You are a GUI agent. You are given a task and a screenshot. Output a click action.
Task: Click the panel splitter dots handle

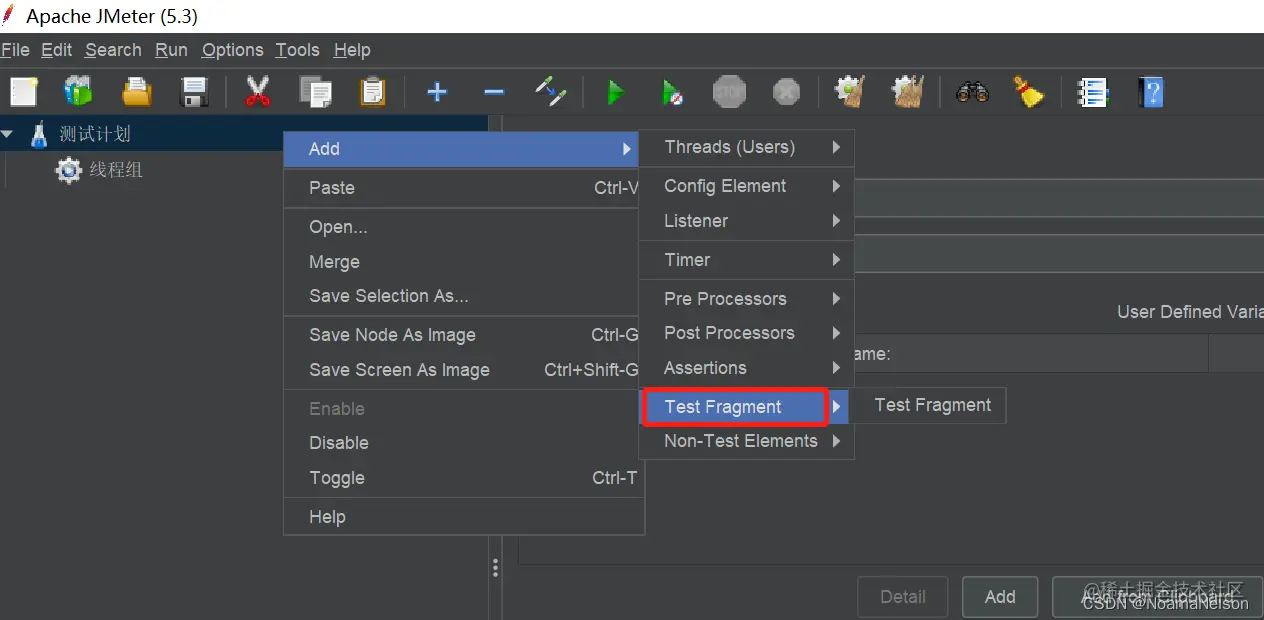(x=495, y=568)
